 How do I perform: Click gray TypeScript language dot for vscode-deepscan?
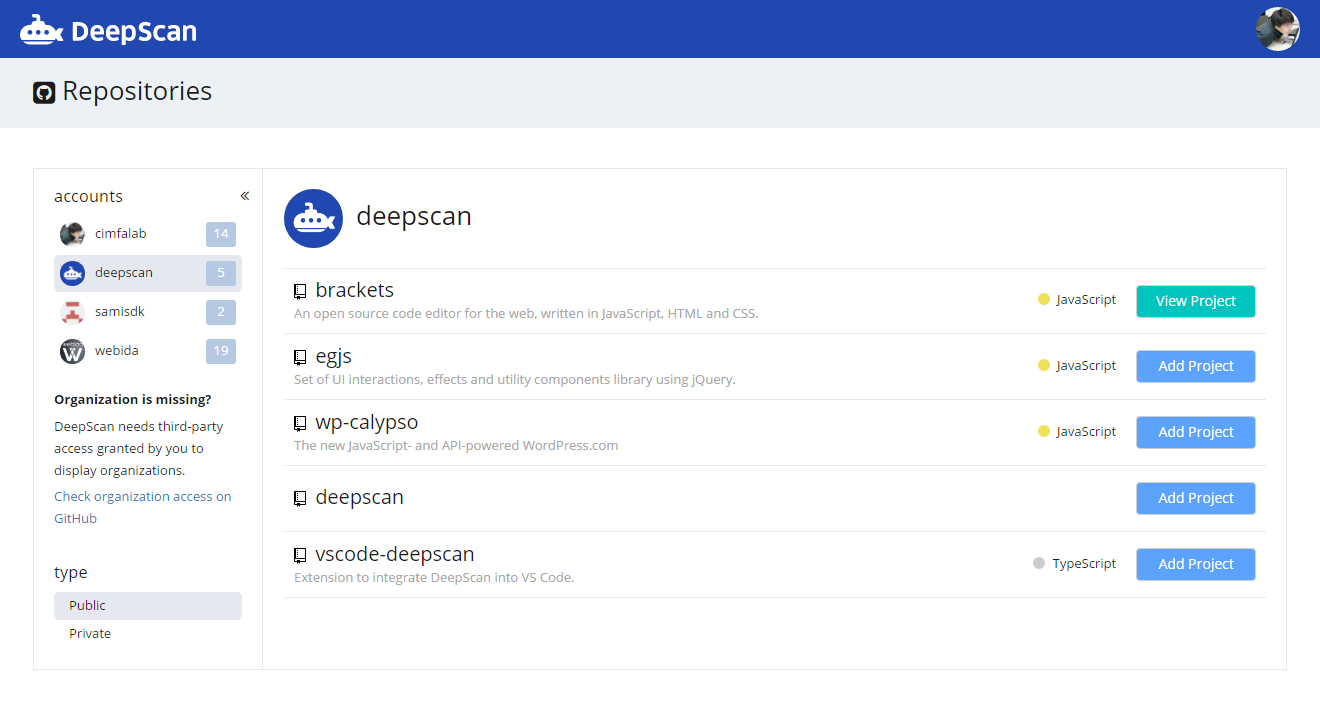pyautogui.click(x=1039, y=563)
